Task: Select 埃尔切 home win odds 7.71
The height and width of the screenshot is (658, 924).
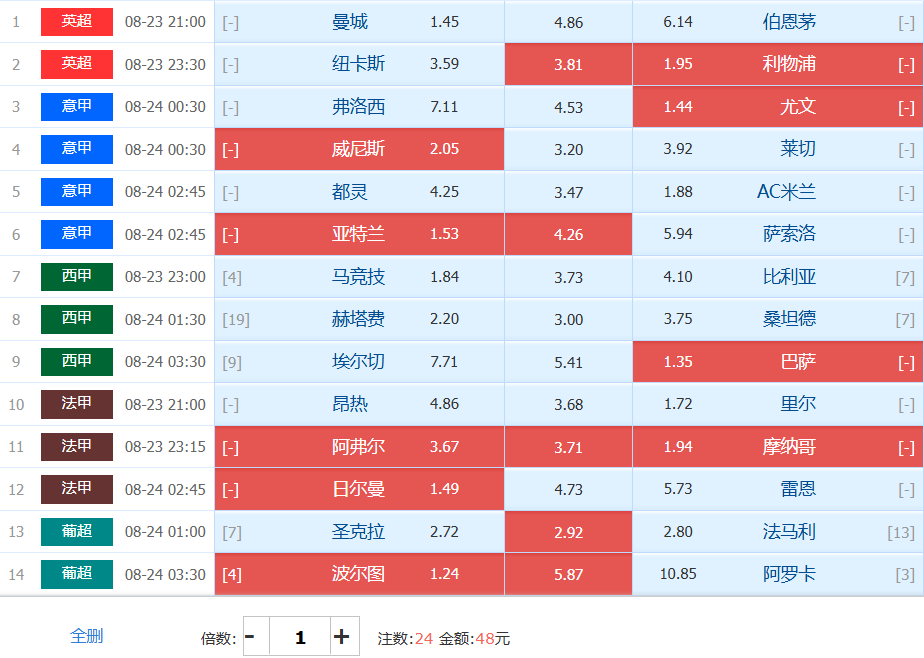Action: pyautogui.click(x=359, y=362)
